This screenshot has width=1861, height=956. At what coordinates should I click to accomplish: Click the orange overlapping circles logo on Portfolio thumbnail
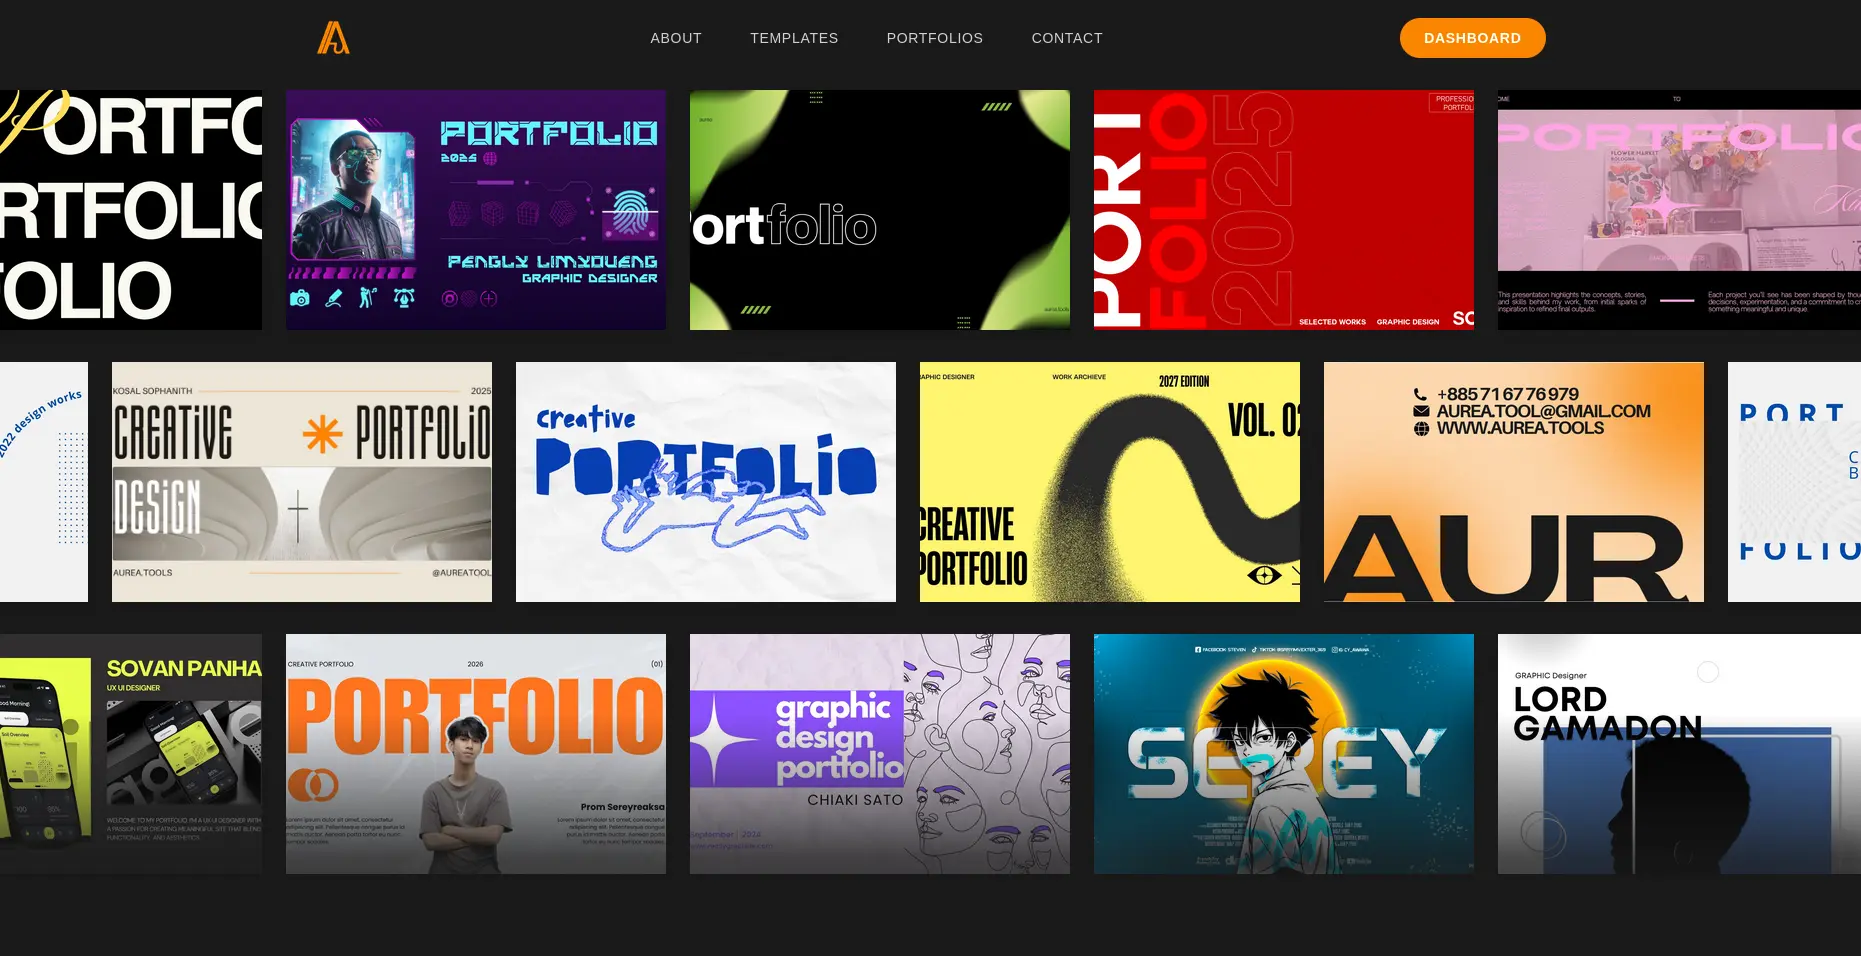(x=313, y=785)
